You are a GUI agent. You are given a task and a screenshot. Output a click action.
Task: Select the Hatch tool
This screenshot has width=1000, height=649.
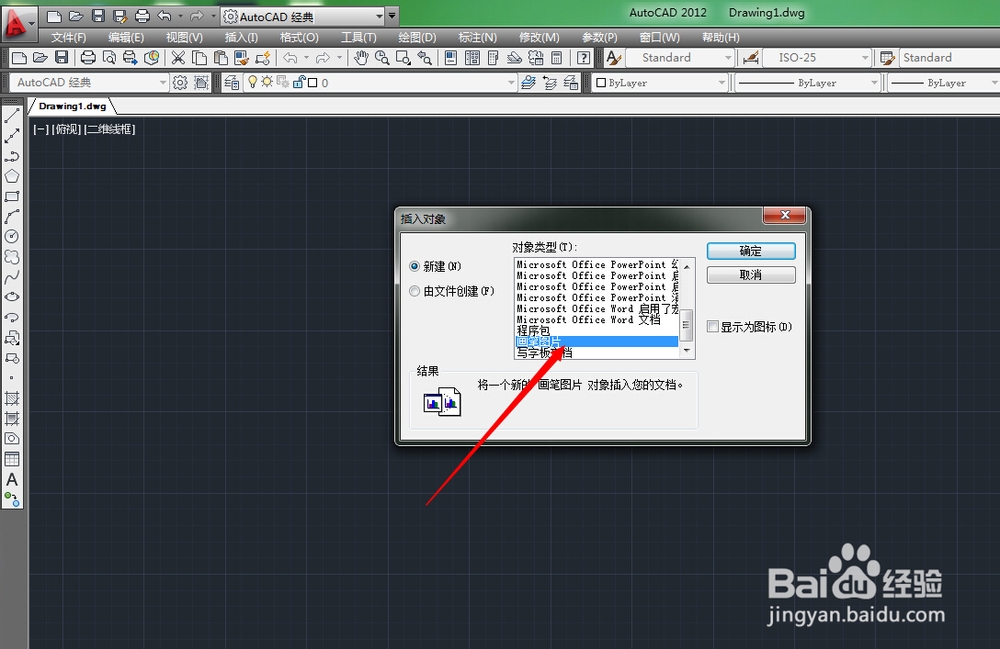point(11,398)
